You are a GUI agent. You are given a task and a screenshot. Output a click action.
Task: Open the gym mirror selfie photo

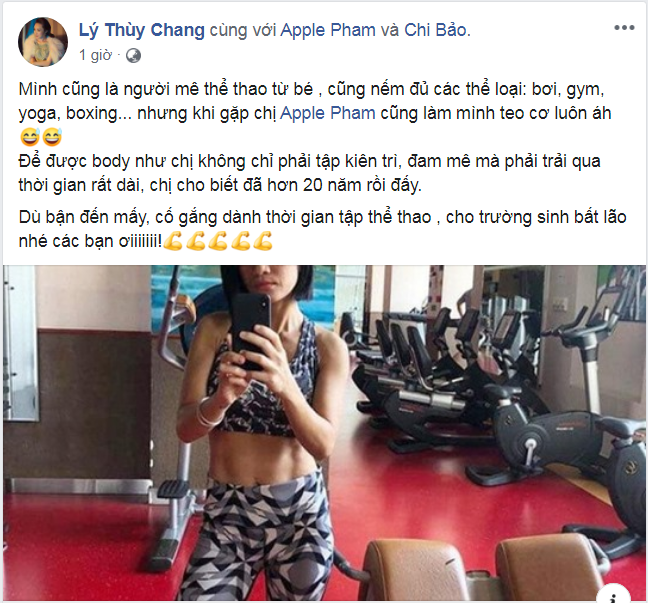point(324,433)
